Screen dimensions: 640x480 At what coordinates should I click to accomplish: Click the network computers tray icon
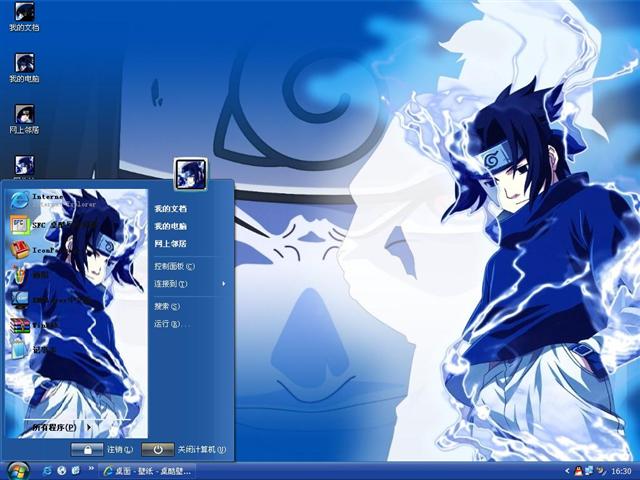click(x=590, y=471)
